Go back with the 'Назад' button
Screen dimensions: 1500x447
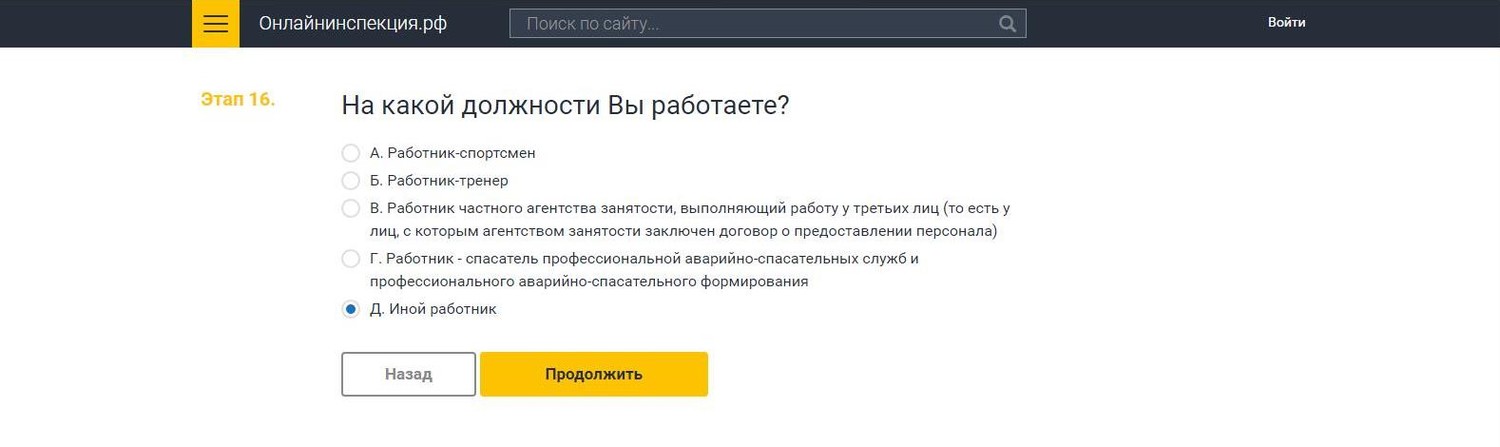click(408, 374)
